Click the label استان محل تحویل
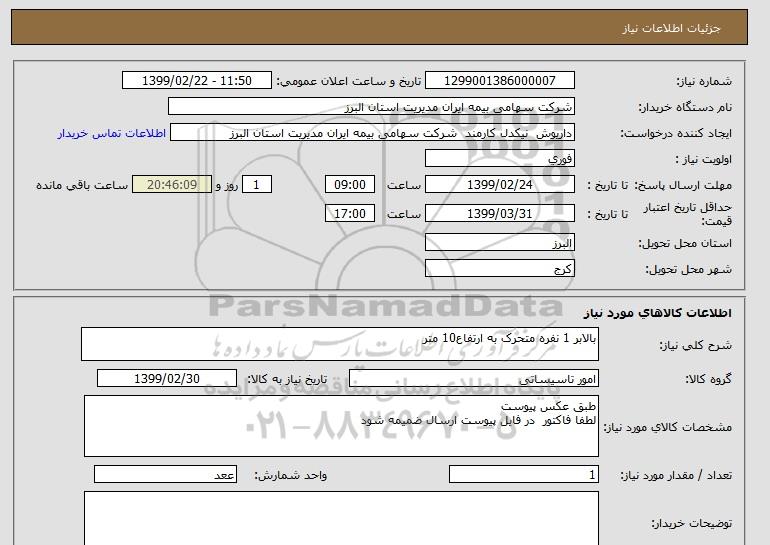Image resolution: width=770 pixels, height=545 pixels. point(685,244)
